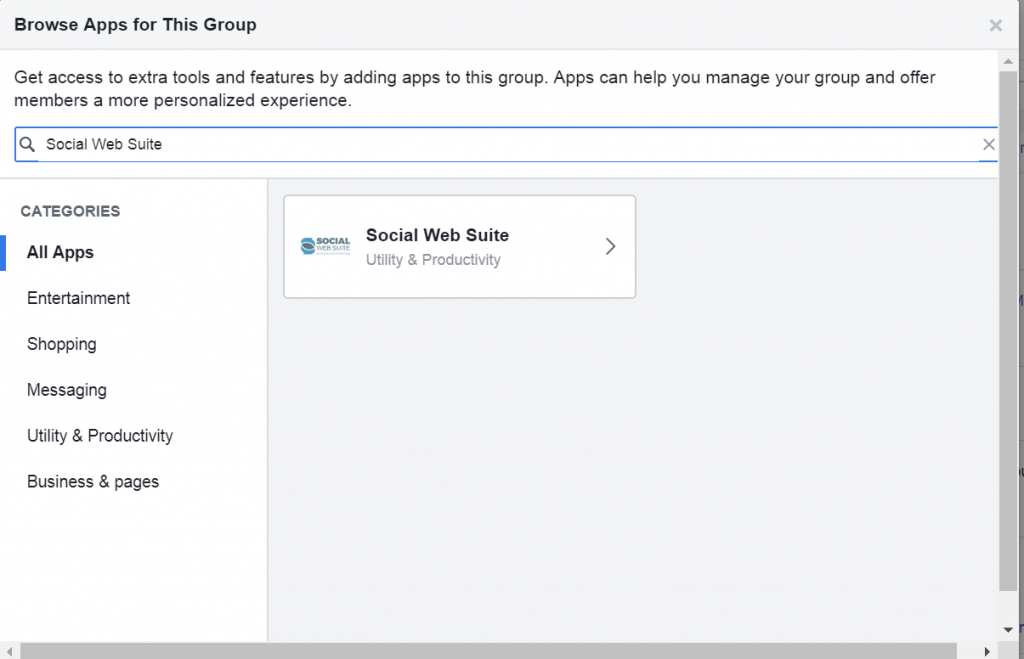This screenshot has height=659, width=1024.
Task: Open the Entertainment category
Action: (78, 298)
